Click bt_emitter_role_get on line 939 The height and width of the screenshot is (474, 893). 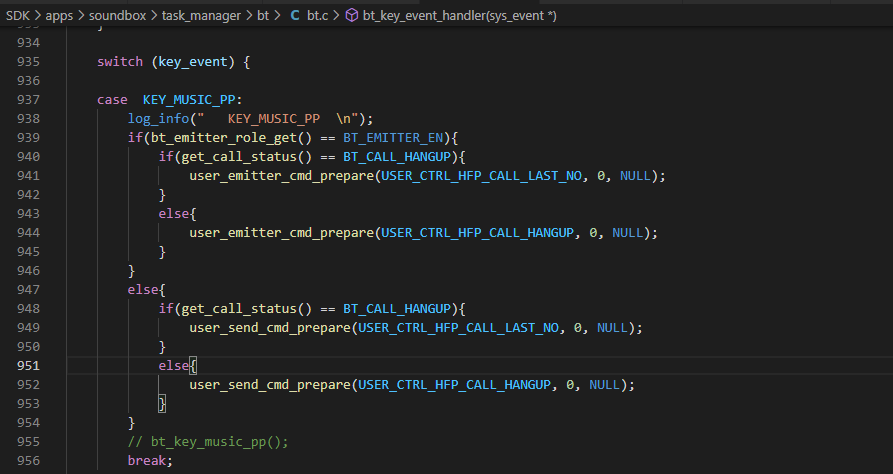(x=224, y=138)
